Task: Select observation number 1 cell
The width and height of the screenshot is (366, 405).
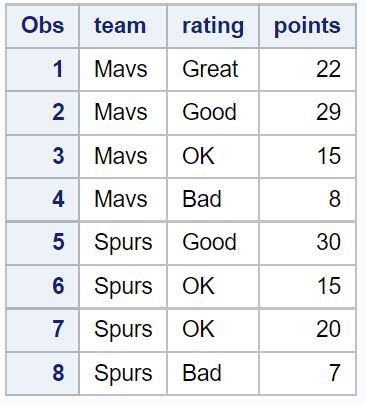Action: pyautogui.click(x=42, y=69)
